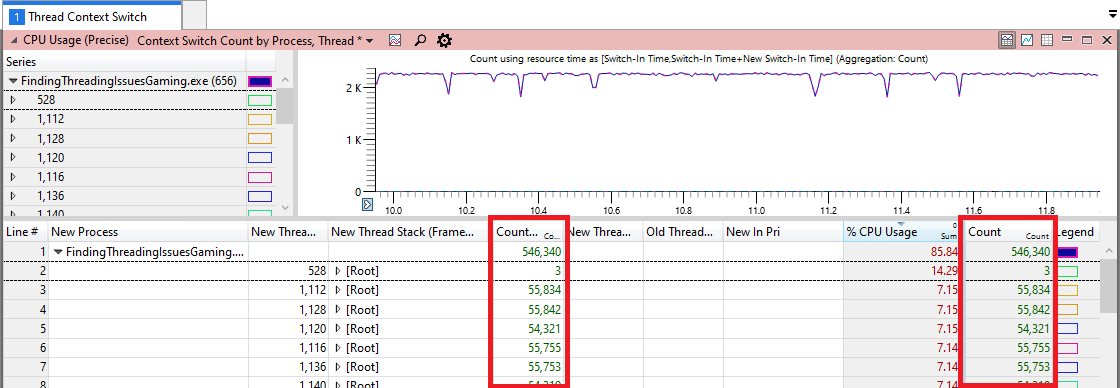Screen dimensions: 1120x388
Task: Click series list scroll up arrow
Action: point(284,81)
